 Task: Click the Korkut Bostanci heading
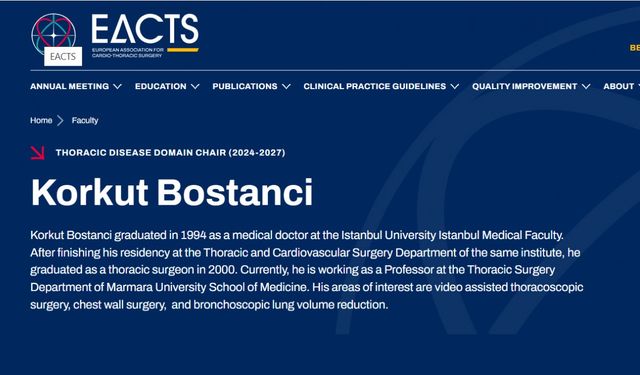click(172, 192)
